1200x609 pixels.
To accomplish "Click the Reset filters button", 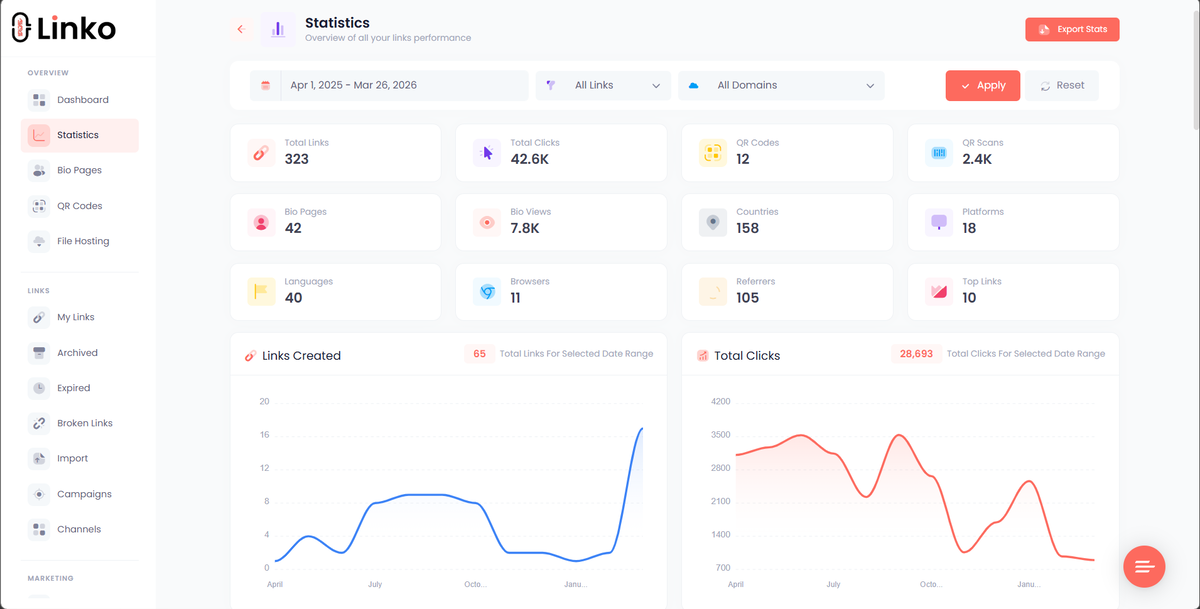I will click(1061, 85).
